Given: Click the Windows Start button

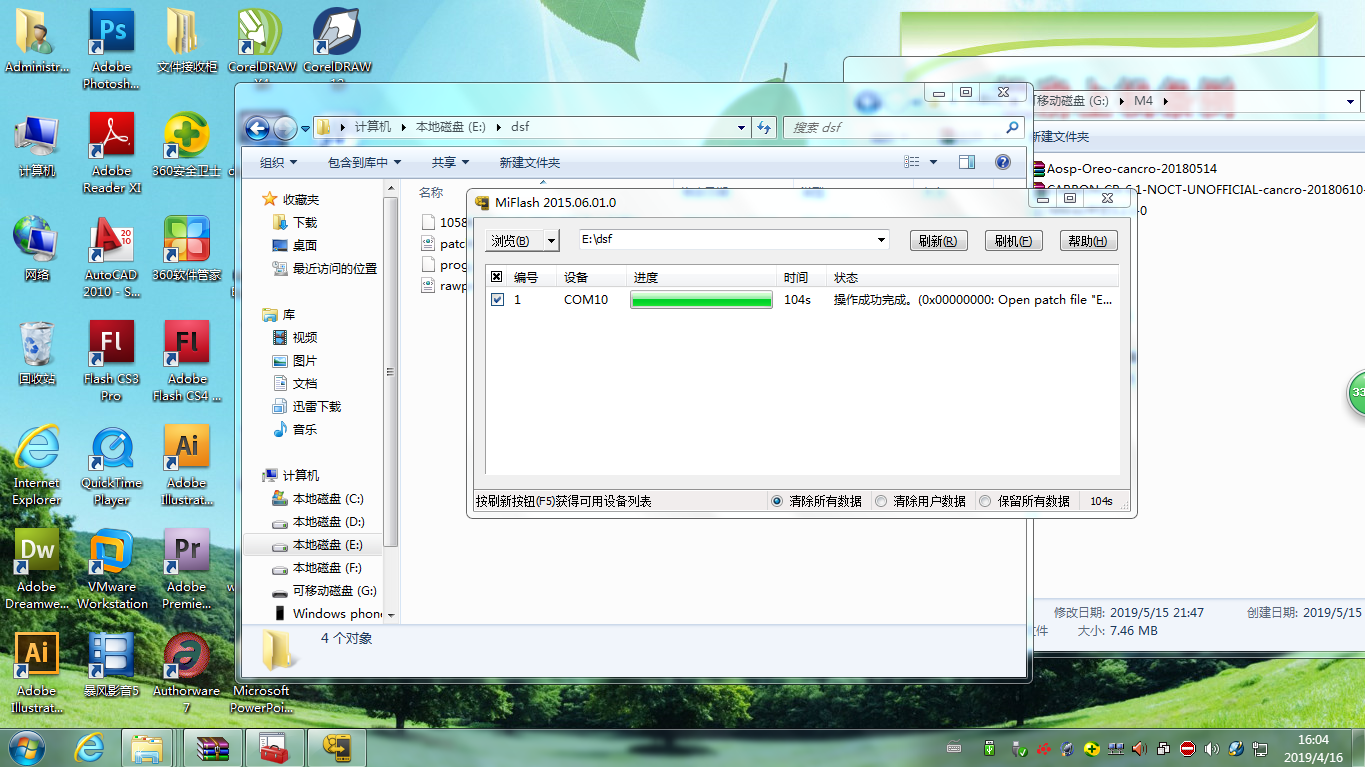Looking at the screenshot, I should pyautogui.click(x=27, y=746).
